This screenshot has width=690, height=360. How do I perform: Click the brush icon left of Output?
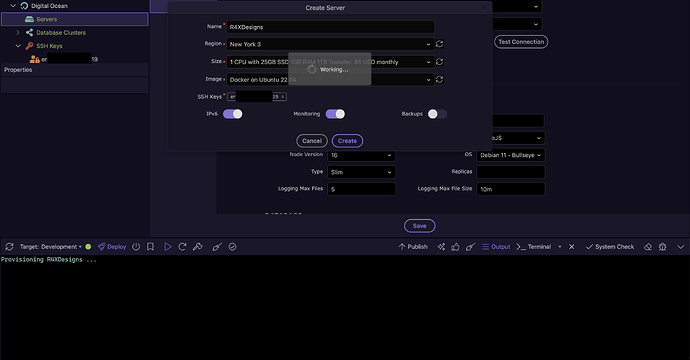point(470,247)
